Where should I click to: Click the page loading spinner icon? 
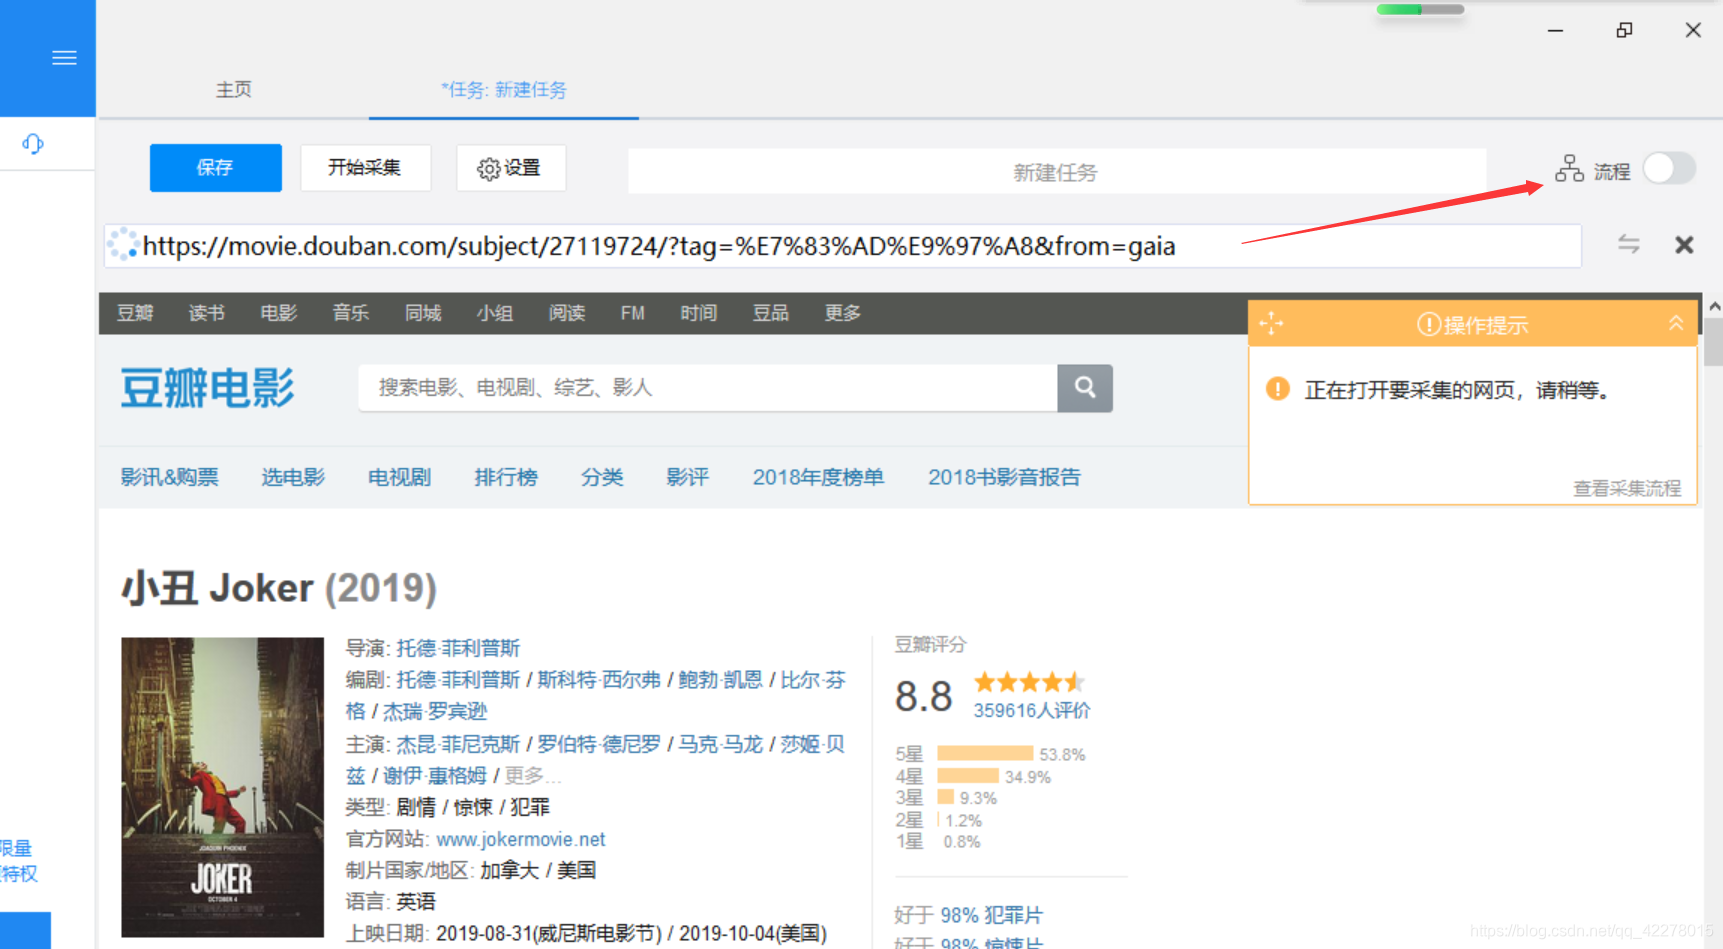123,244
